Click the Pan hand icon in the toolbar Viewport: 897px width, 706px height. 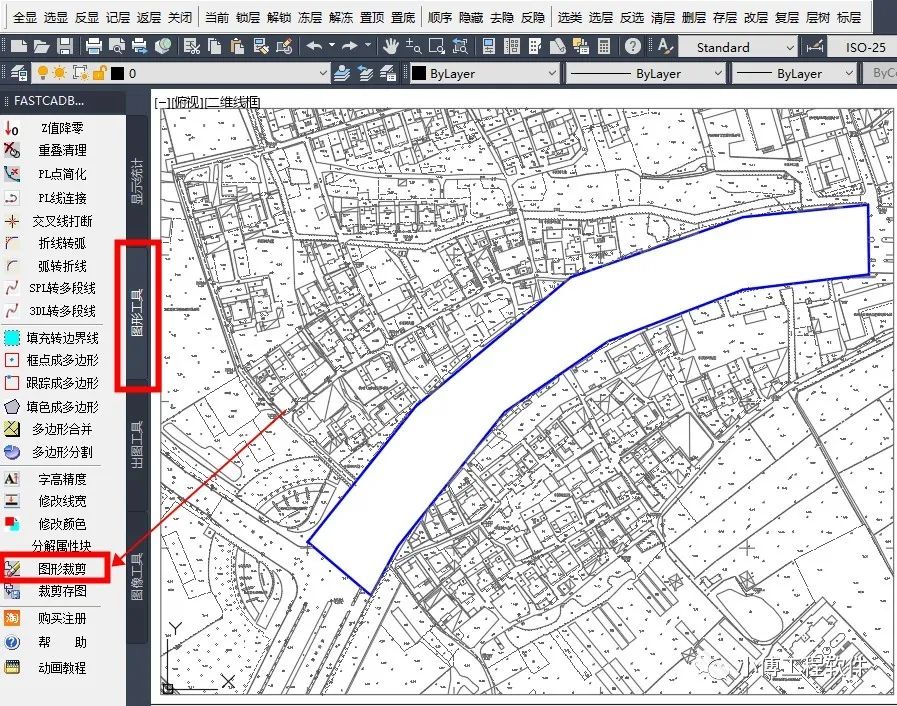[x=390, y=45]
